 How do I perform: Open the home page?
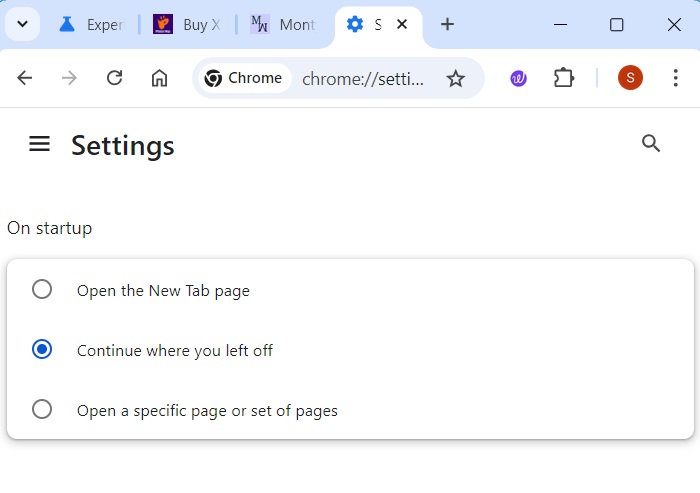[159, 78]
